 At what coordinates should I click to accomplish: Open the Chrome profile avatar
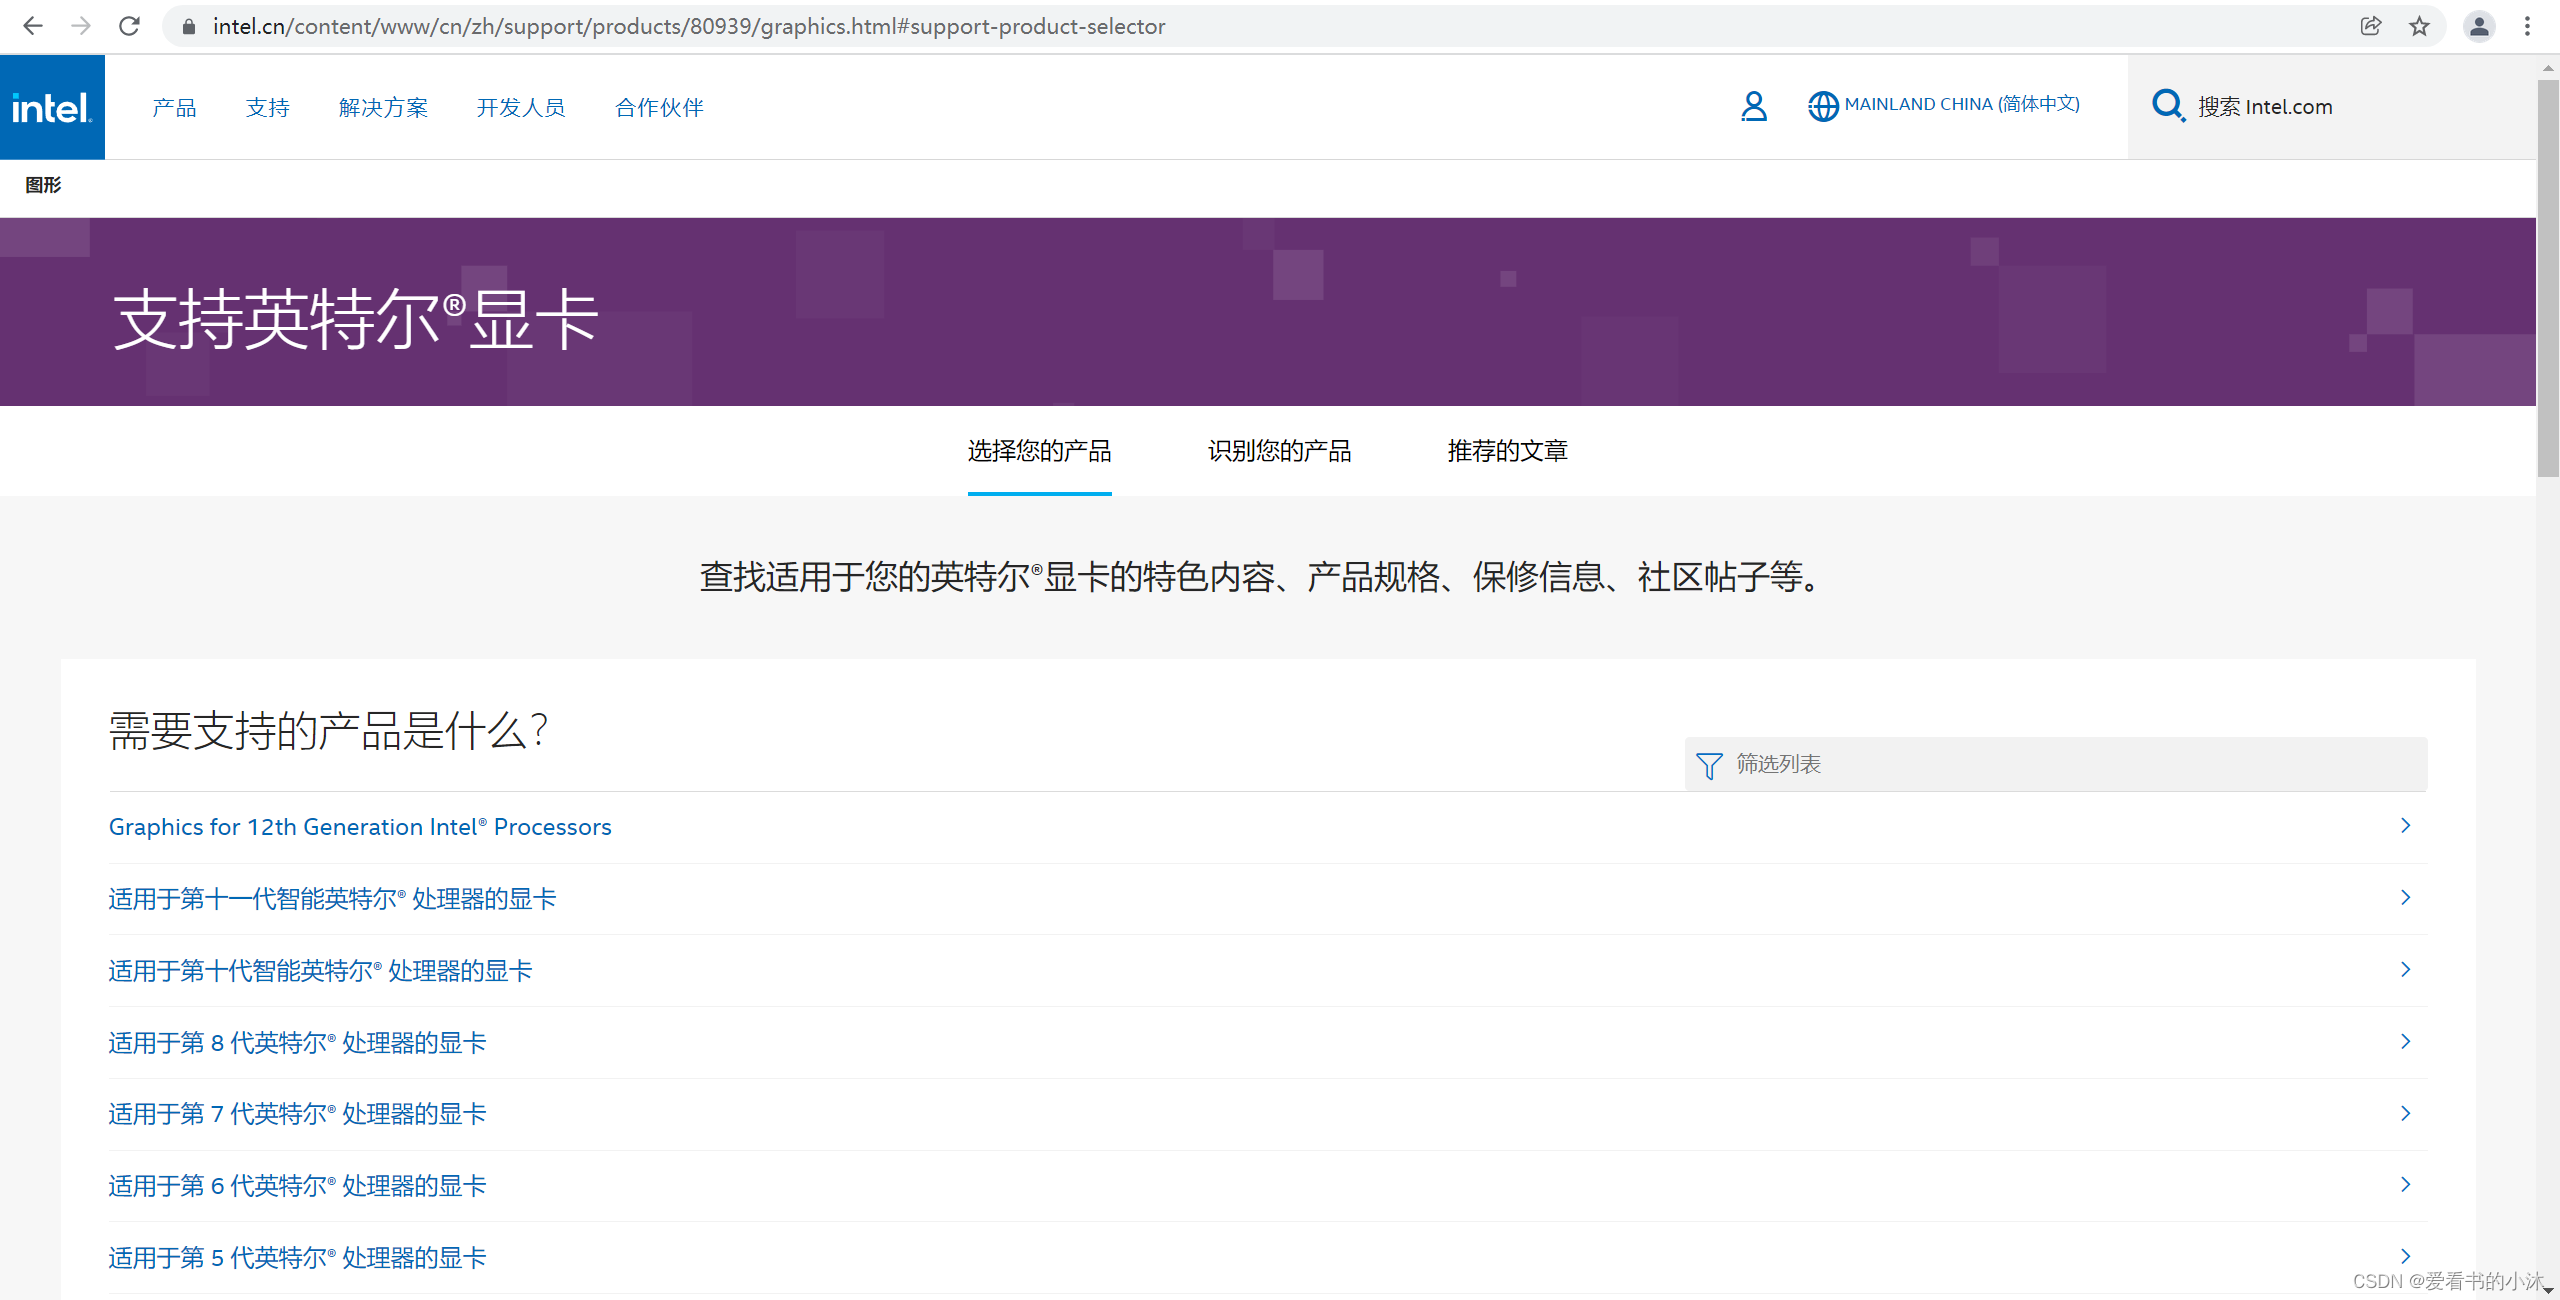point(2479,26)
